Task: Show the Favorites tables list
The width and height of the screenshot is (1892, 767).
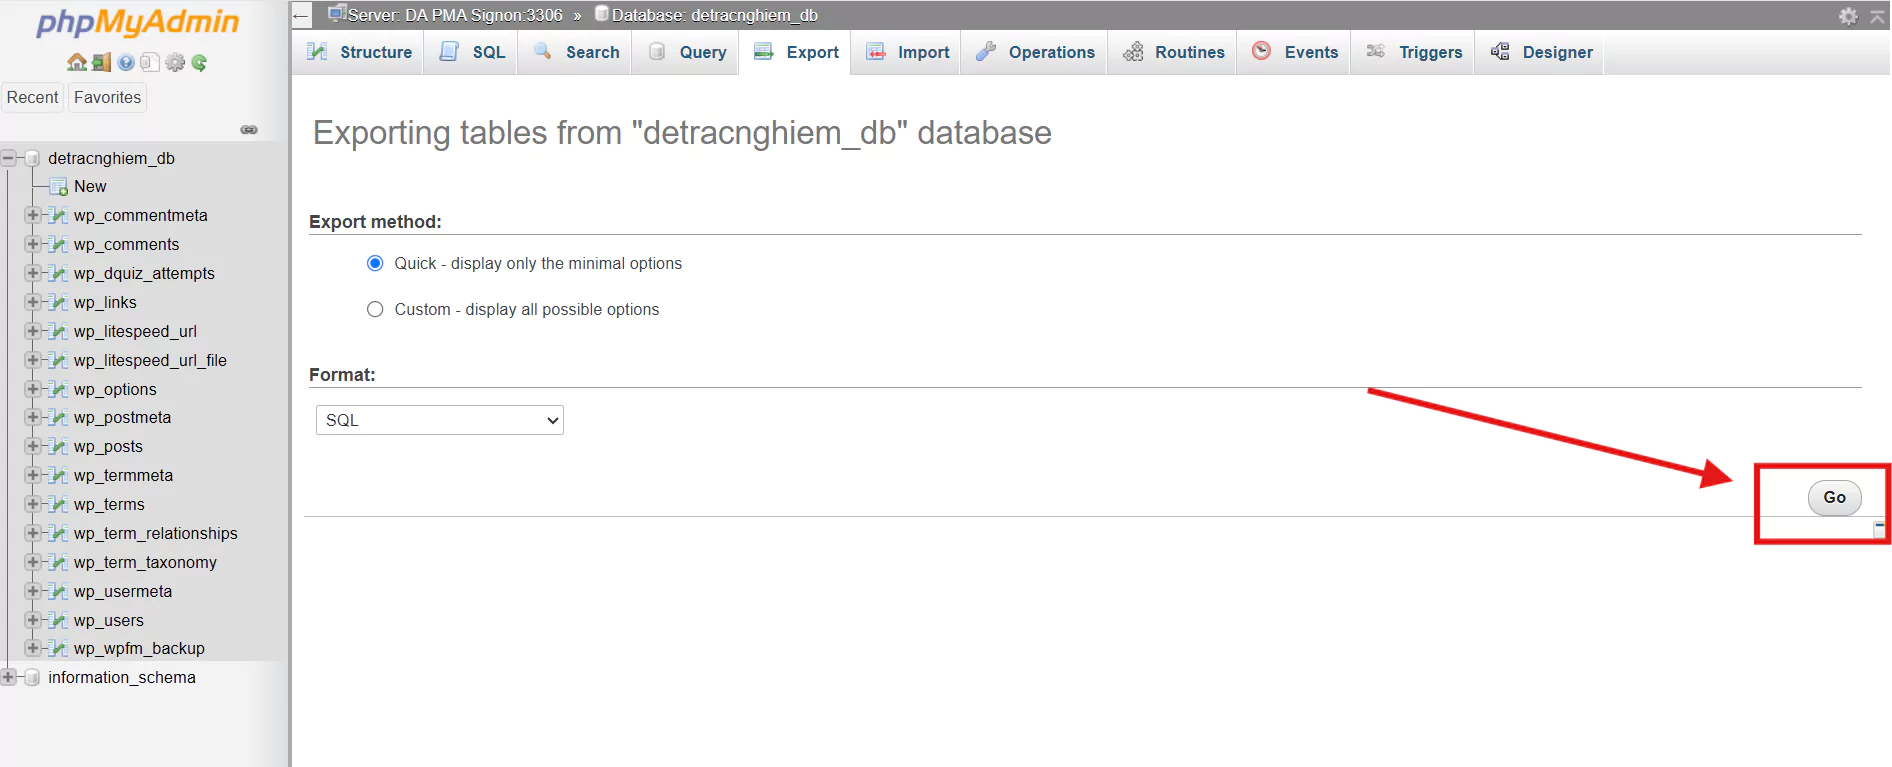Action: coord(108,97)
